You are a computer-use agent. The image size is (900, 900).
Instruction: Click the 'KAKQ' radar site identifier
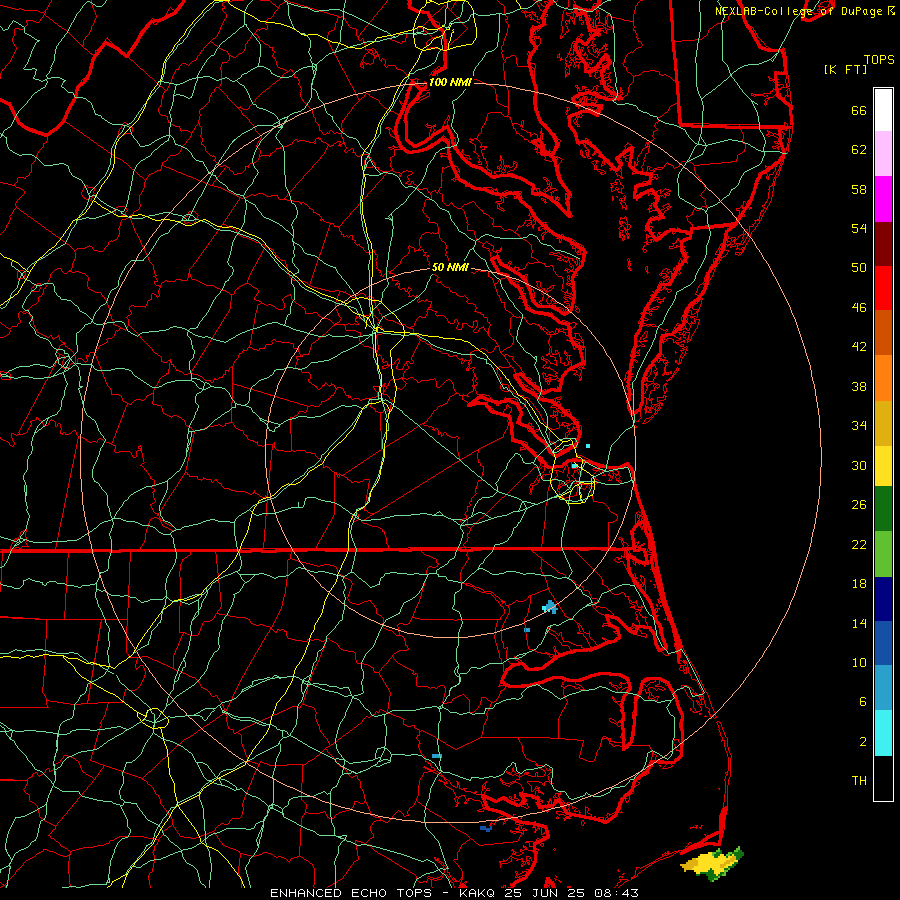pos(479,893)
